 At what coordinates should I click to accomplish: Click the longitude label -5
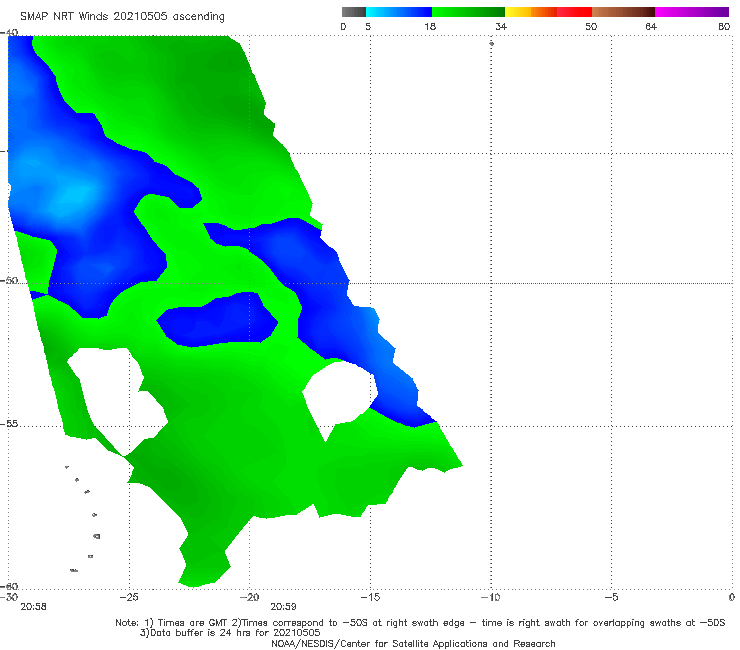pyautogui.click(x=611, y=597)
